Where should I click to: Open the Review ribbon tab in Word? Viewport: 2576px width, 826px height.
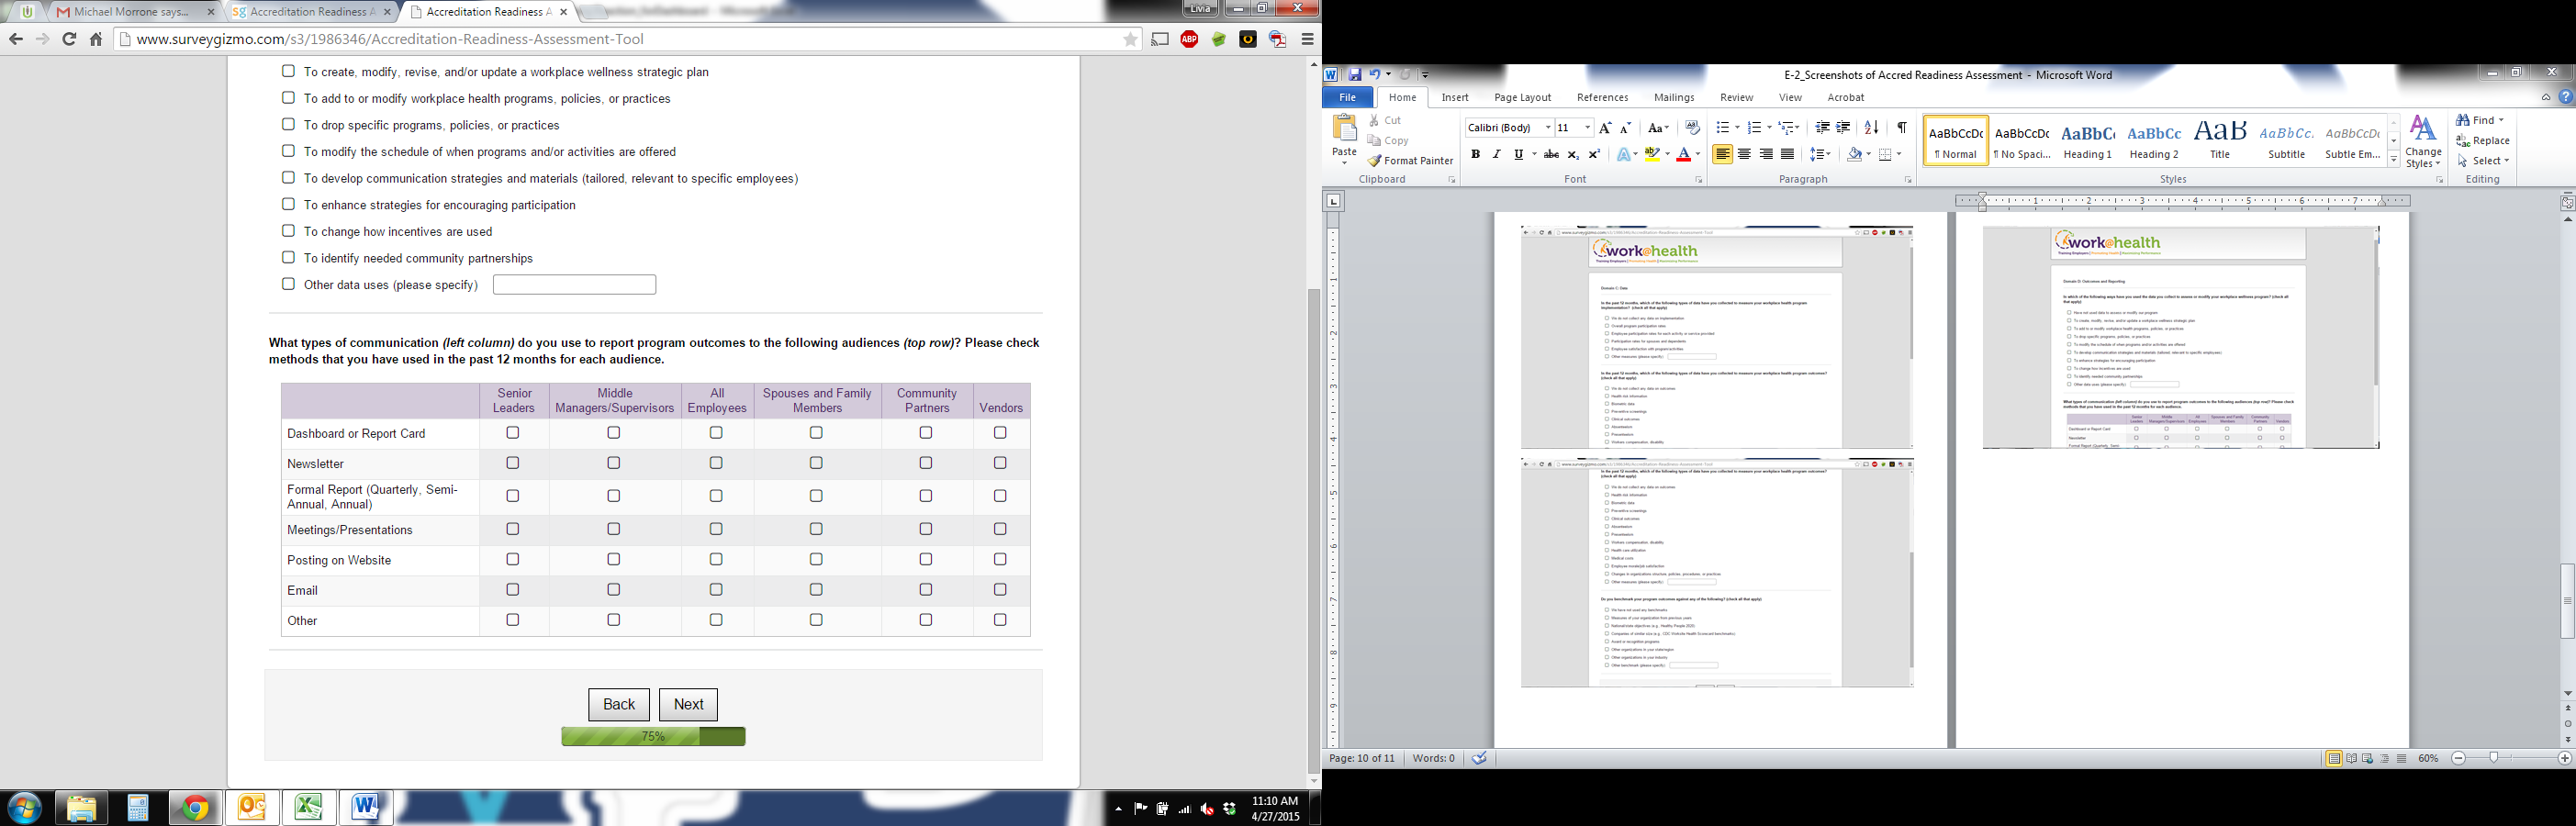(x=1736, y=97)
